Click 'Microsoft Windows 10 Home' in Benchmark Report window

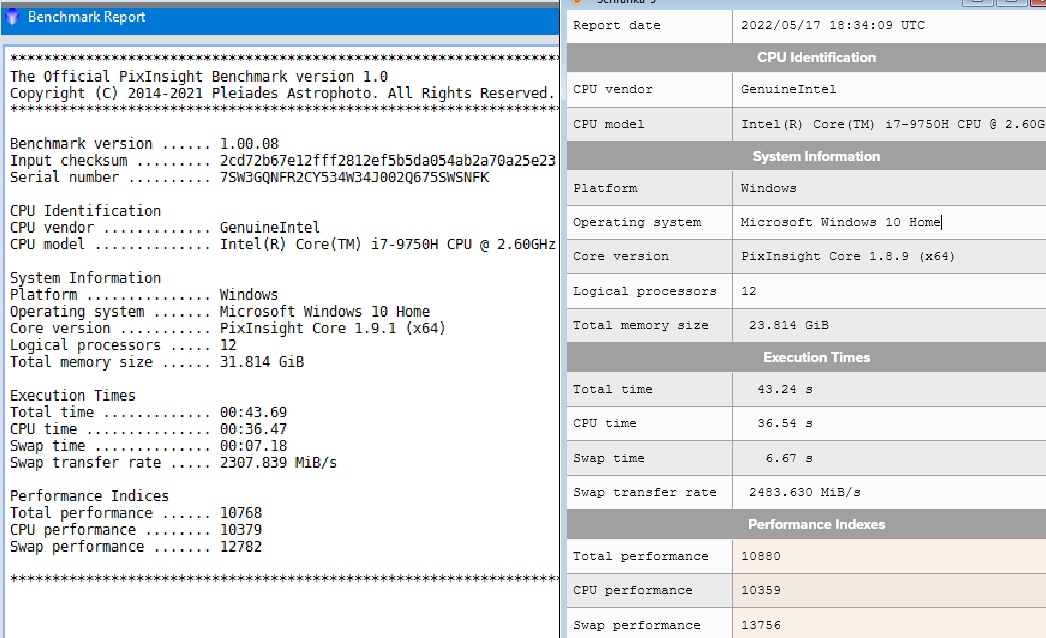coord(325,312)
